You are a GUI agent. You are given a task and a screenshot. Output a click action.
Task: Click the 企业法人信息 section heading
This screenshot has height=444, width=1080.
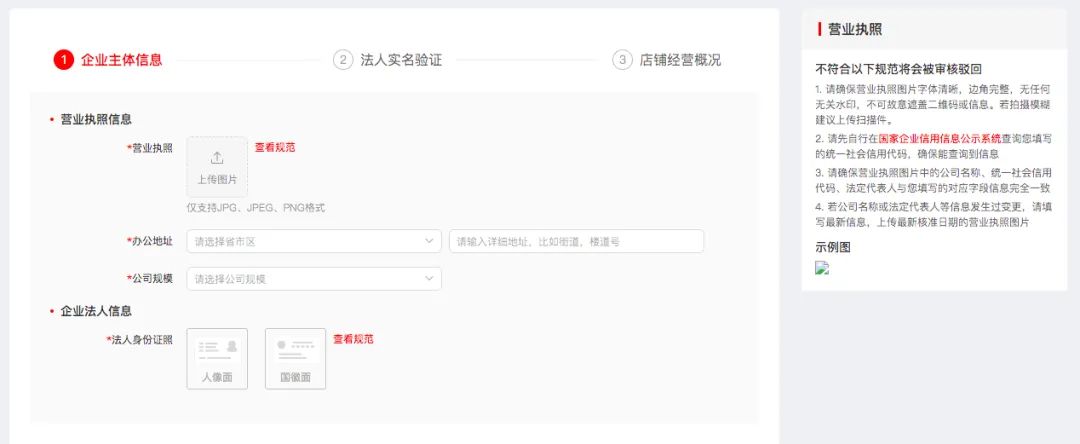(96, 311)
